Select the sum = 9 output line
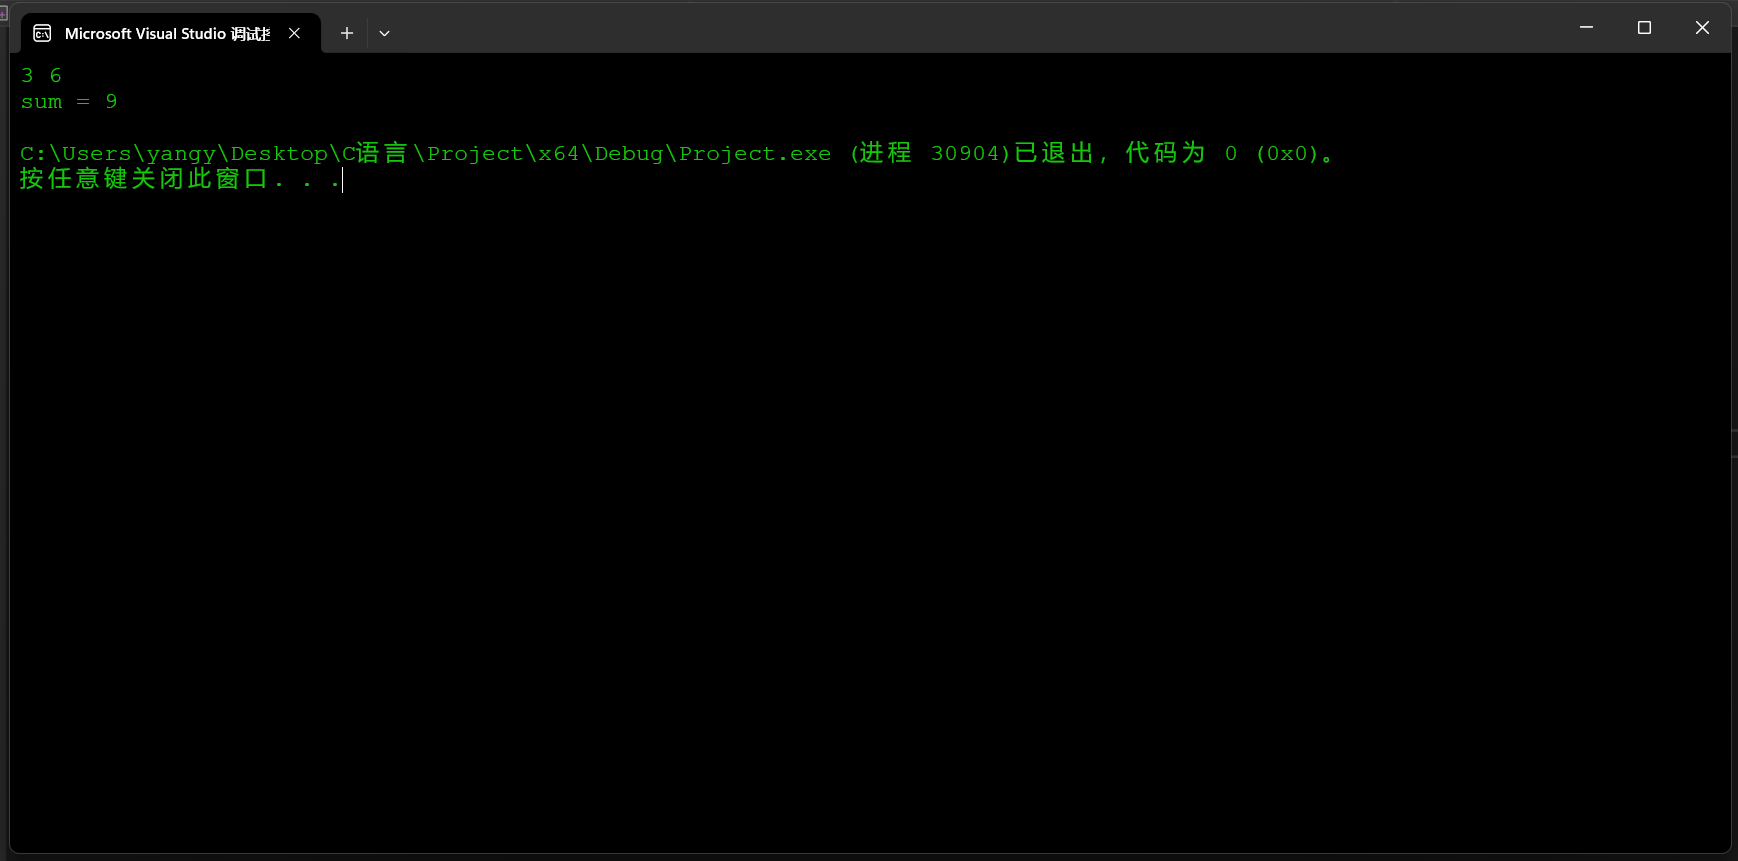Viewport: 1738px width, 861px height. 68,101
